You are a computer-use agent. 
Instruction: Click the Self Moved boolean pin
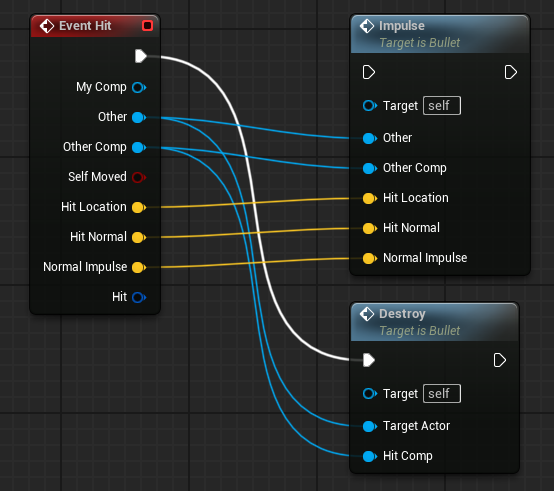coord(139,177)
